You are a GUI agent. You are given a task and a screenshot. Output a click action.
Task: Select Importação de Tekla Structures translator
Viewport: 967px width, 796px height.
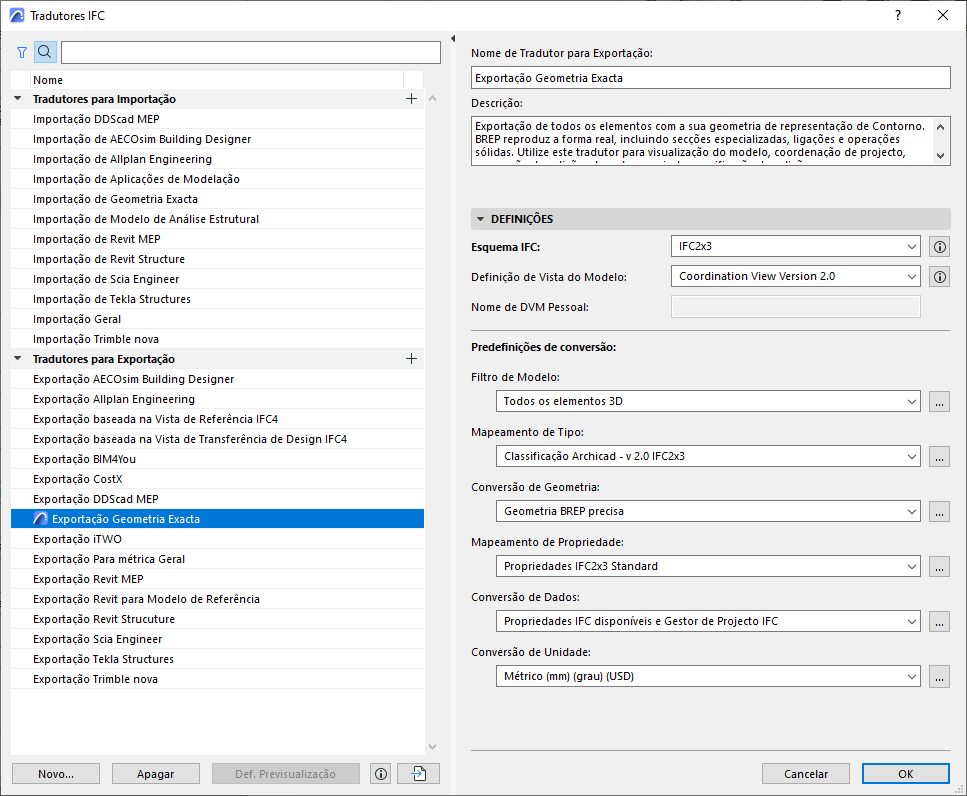point(112,299)
